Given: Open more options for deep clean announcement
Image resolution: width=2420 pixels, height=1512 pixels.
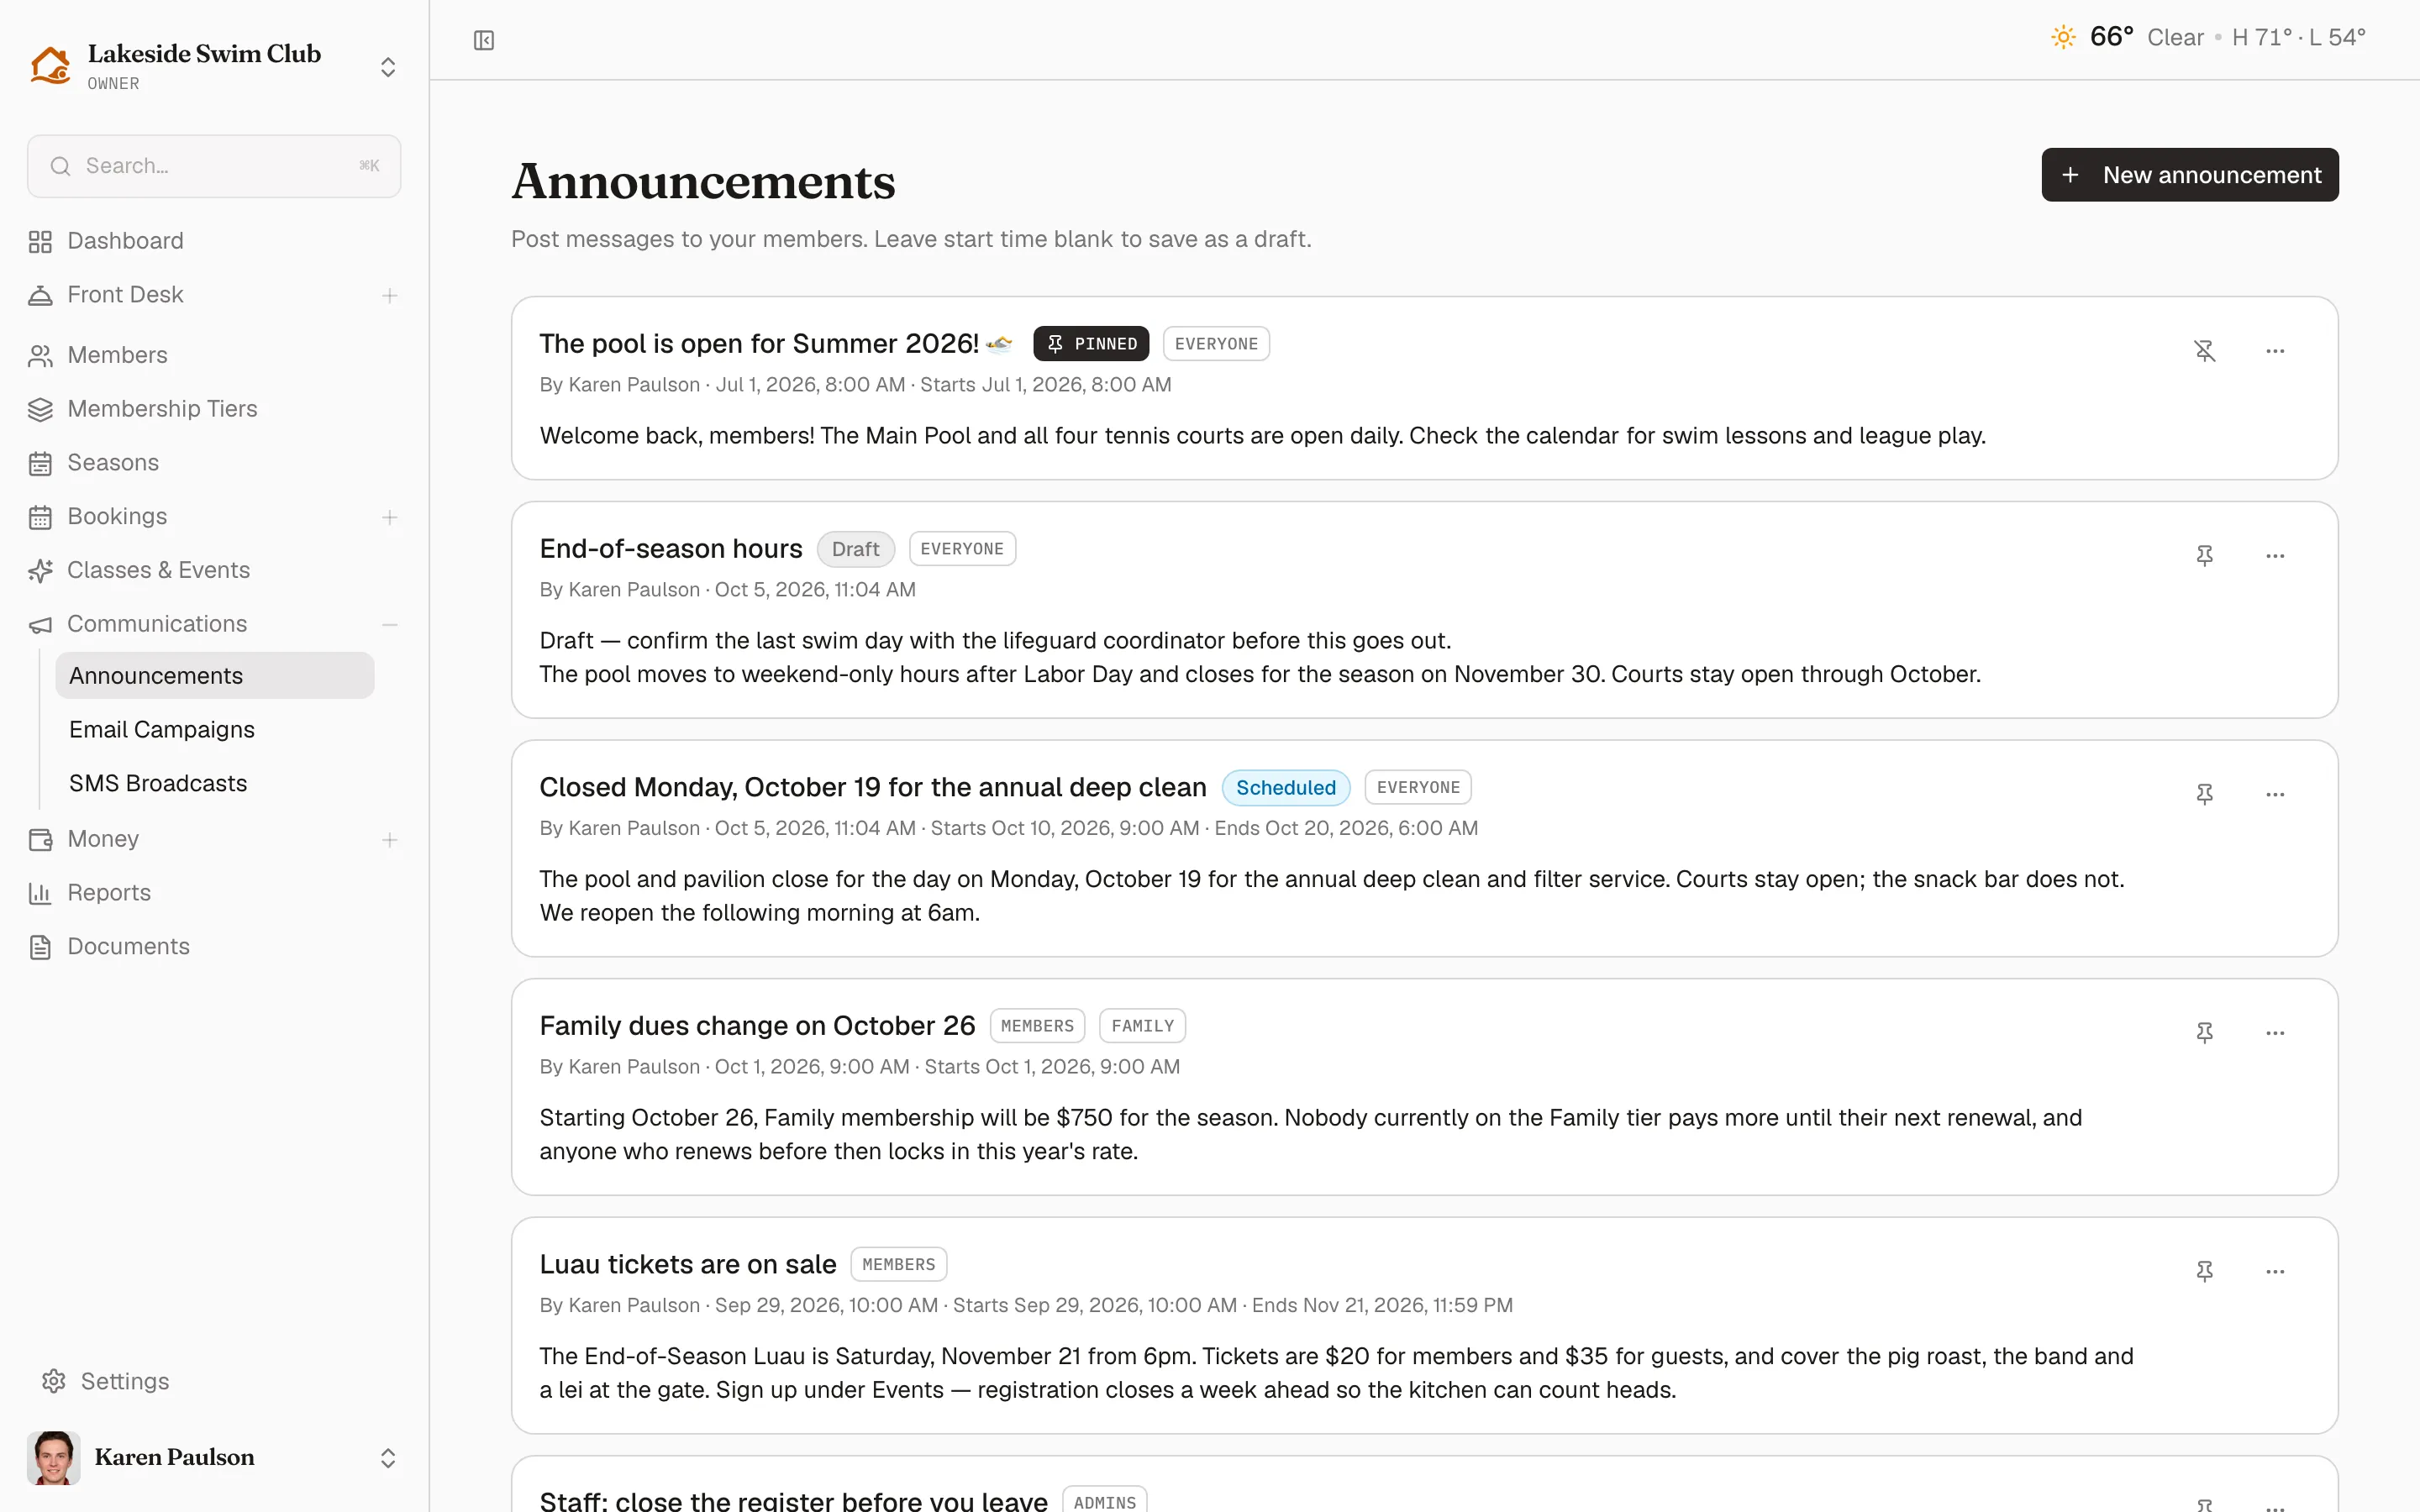Looking at the screenshot, I should (2275, 794).
